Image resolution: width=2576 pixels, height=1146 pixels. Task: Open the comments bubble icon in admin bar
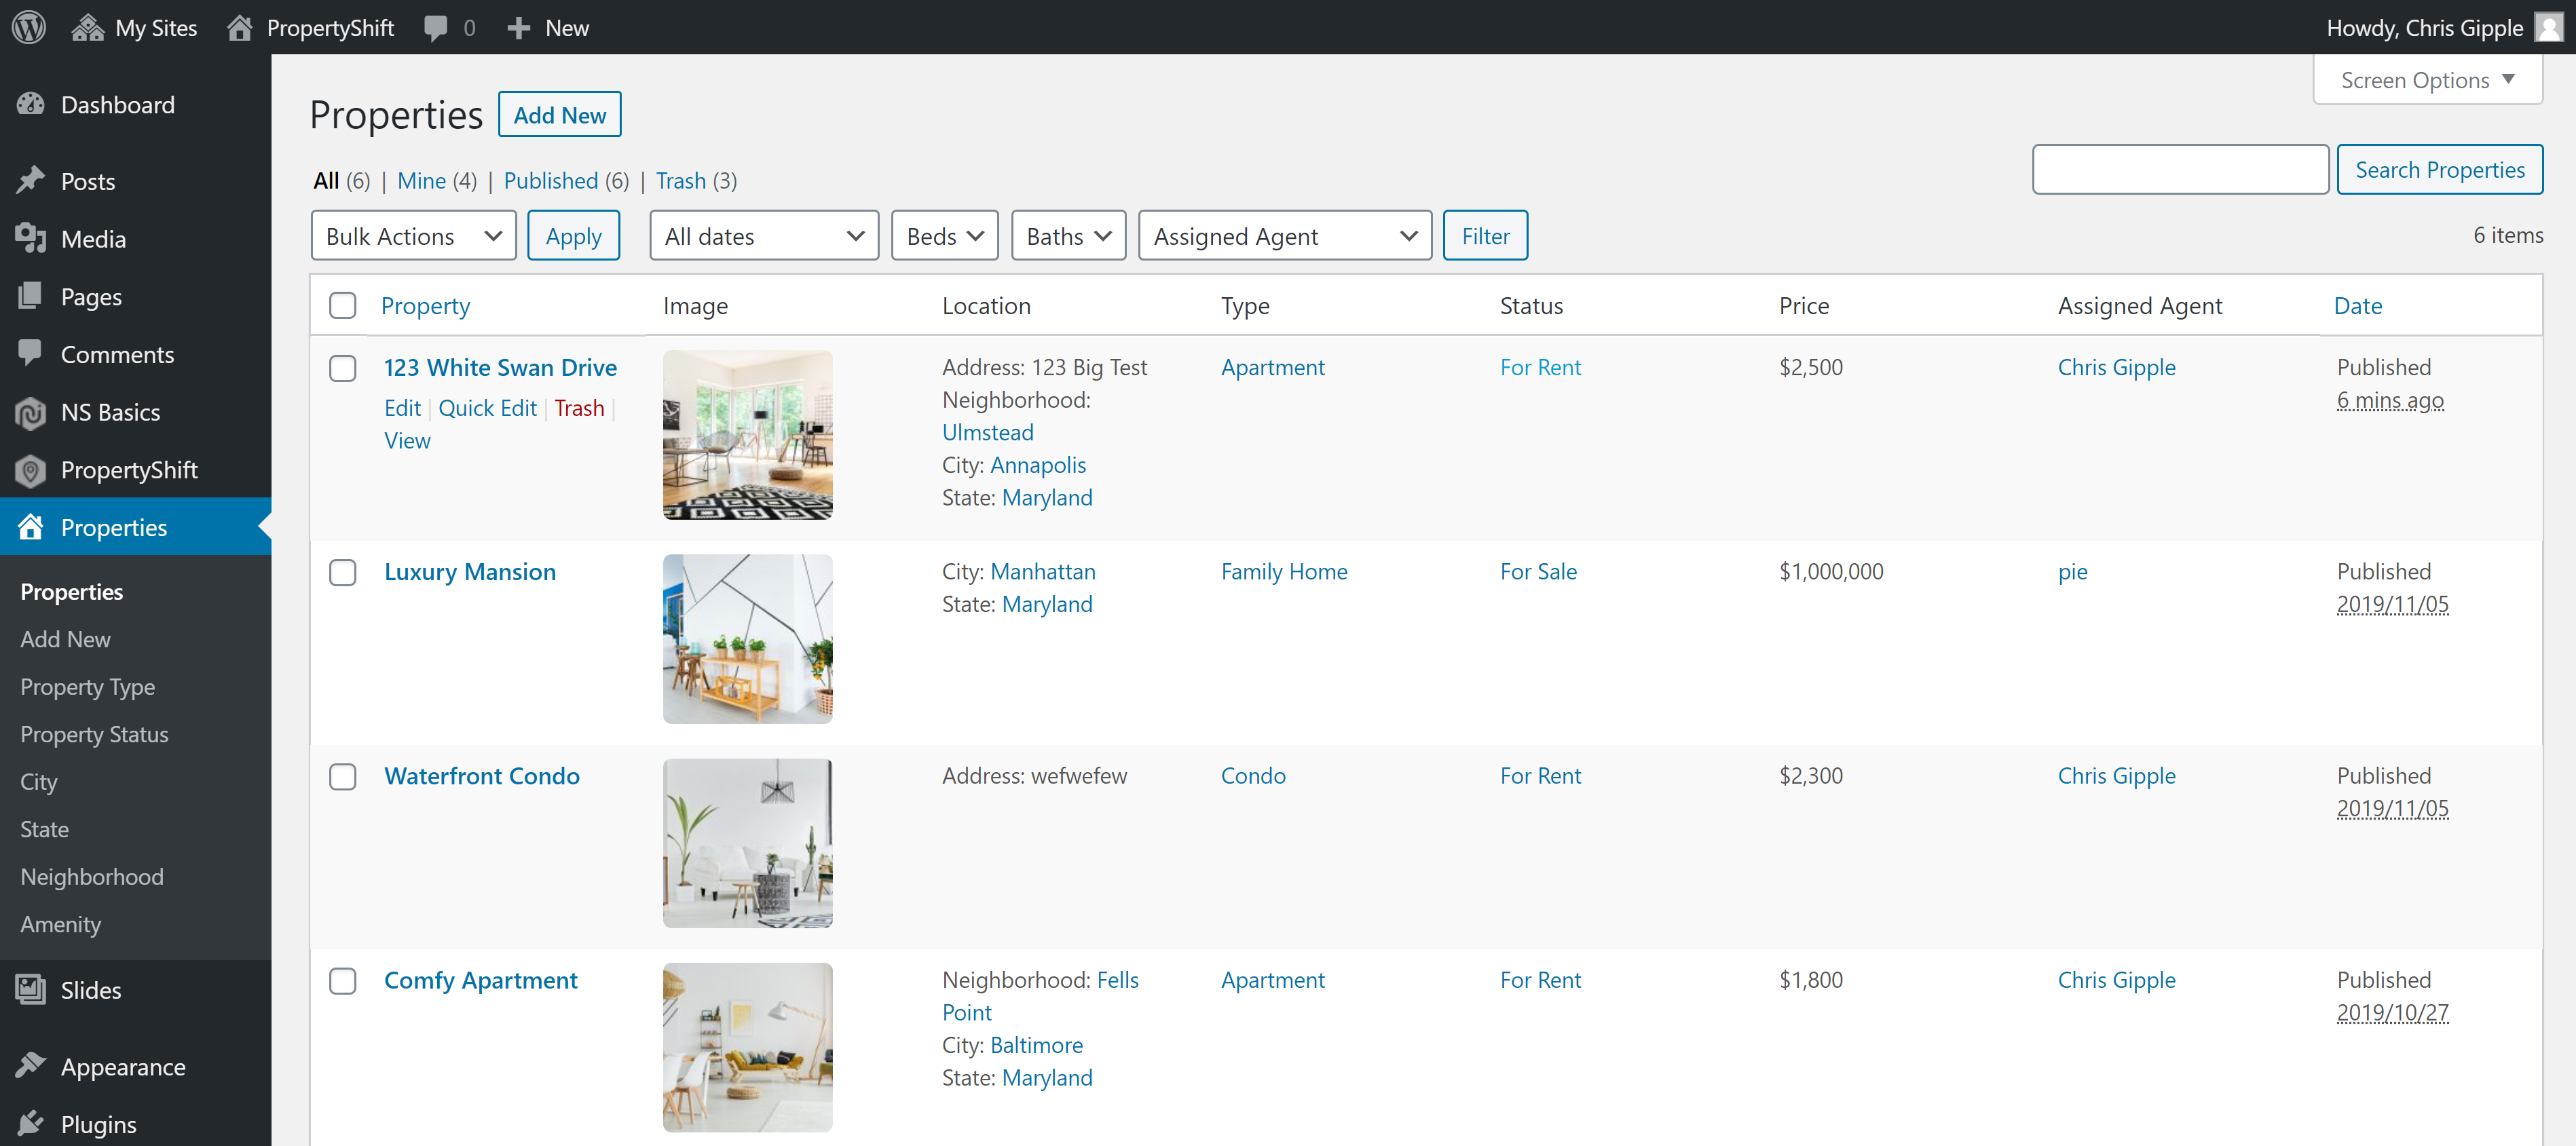(435, 28)
